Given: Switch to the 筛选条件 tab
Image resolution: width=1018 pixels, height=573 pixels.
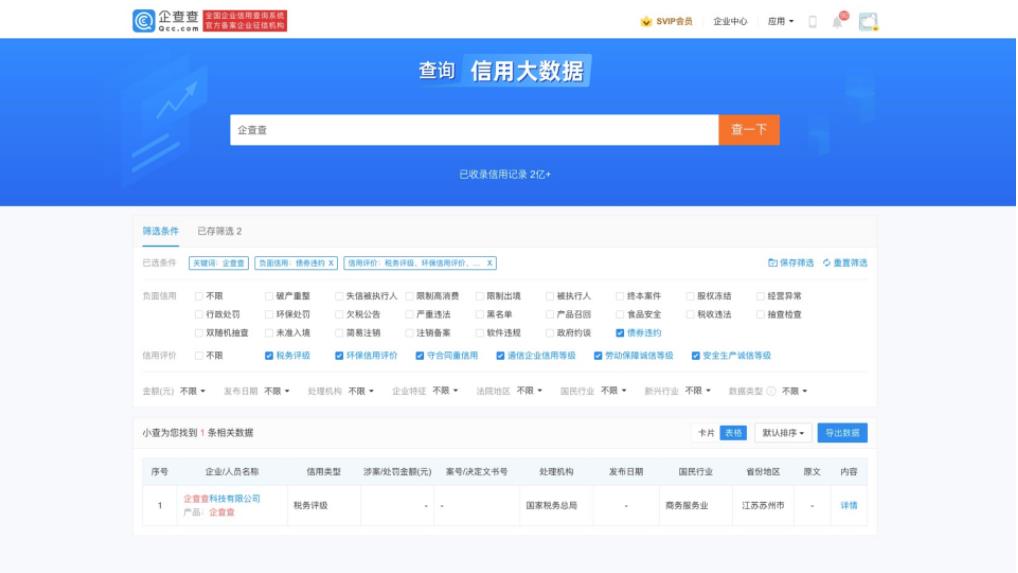Looking at the screenshot, I should [x=160, y=232].
